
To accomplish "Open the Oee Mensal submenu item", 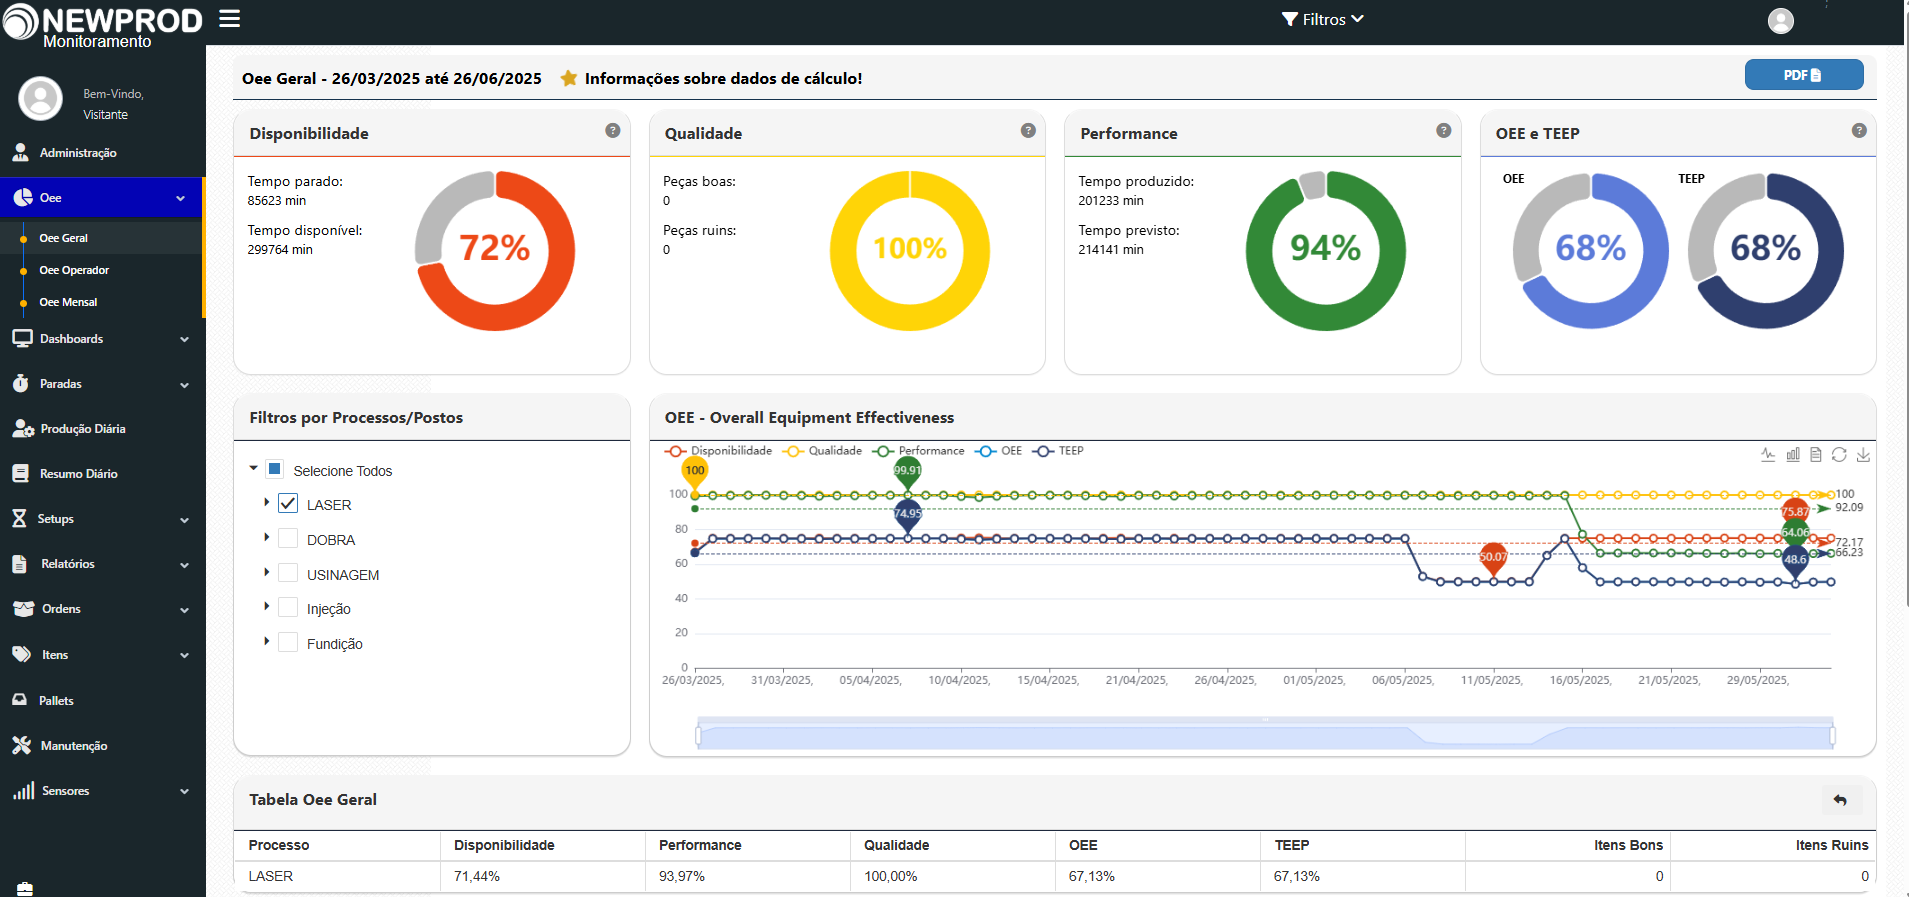I will point(68,302).
